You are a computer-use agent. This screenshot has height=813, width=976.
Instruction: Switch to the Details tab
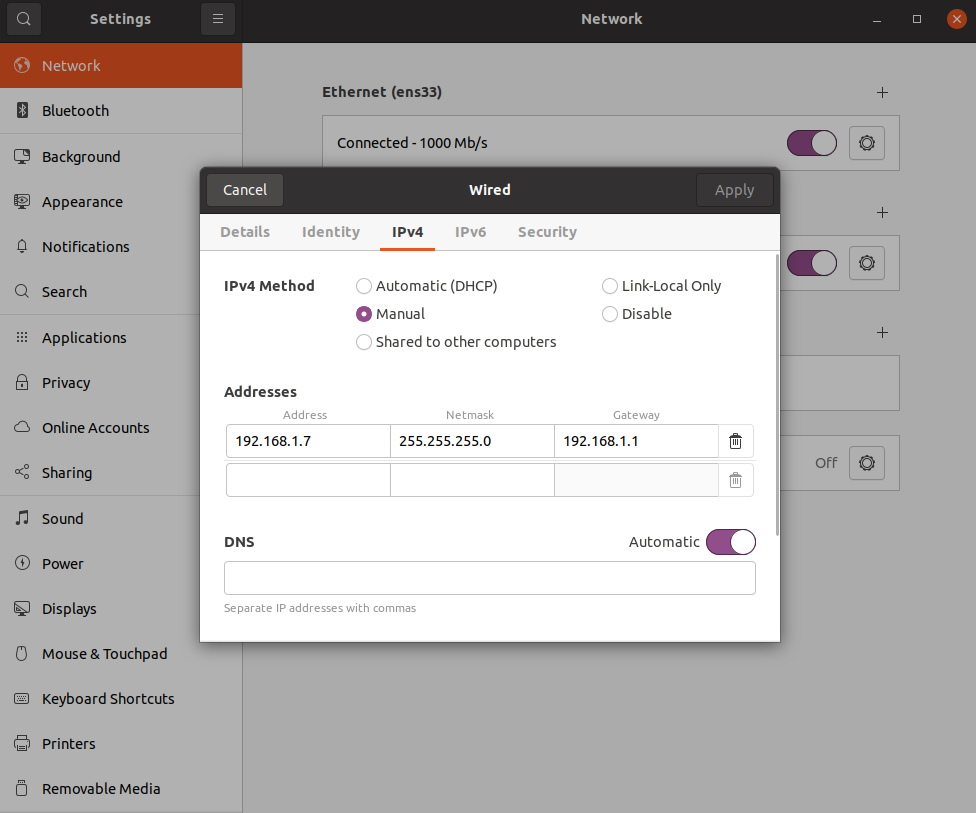245,232
